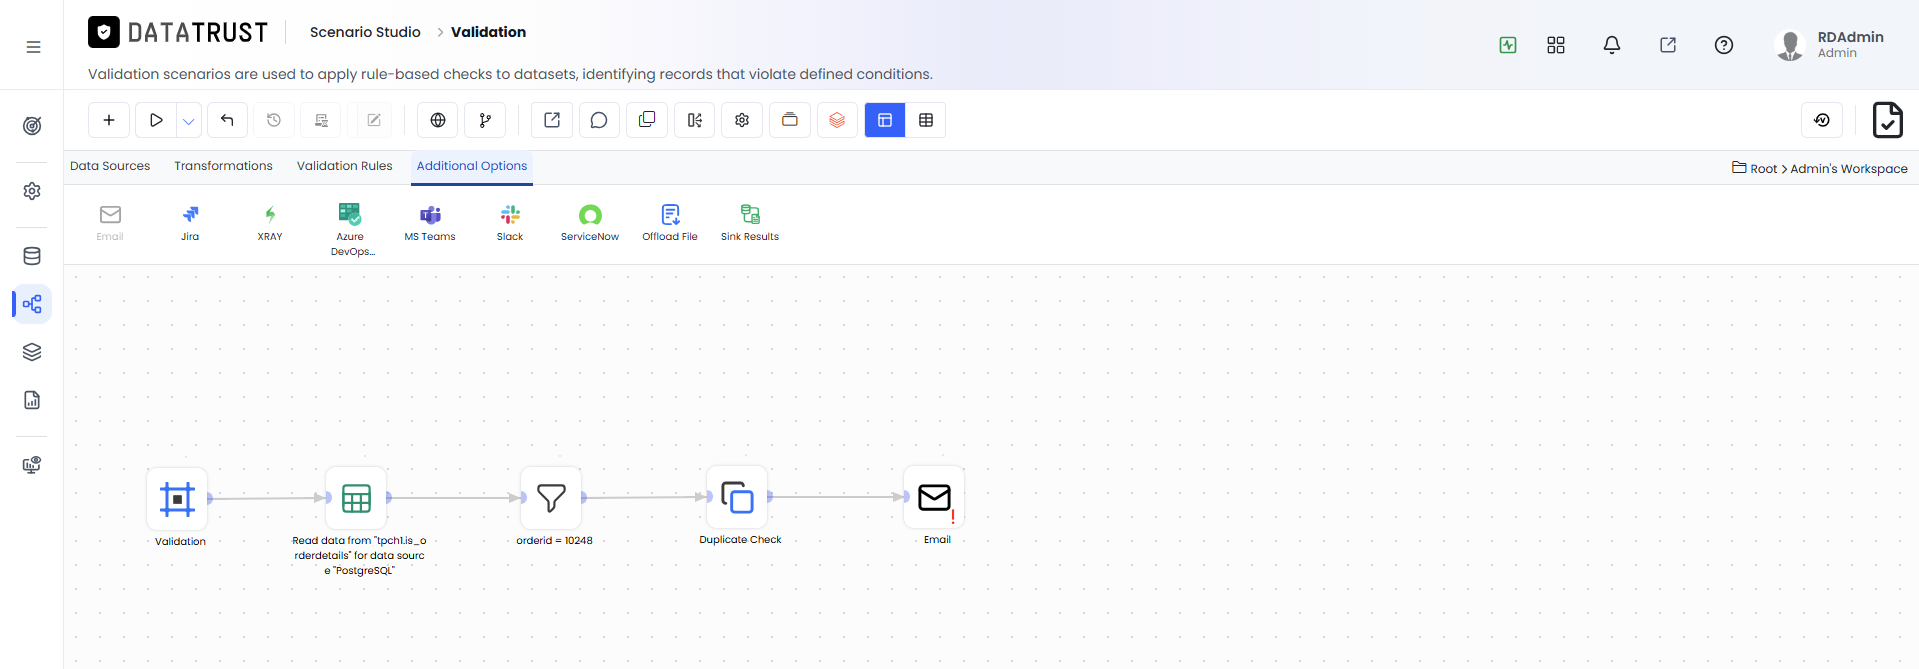Select the MS Teams integration option
1919x669 pixels.
[430, 223]
